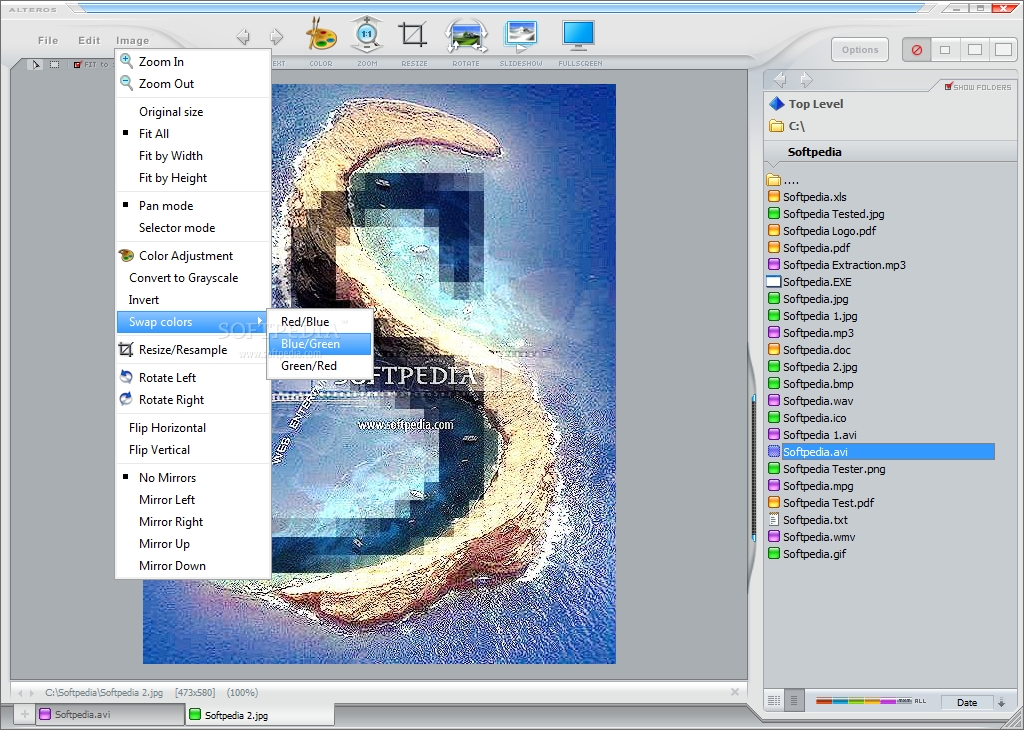
Task: Open the parent folder '....' entry
Action: pos(784,180)
